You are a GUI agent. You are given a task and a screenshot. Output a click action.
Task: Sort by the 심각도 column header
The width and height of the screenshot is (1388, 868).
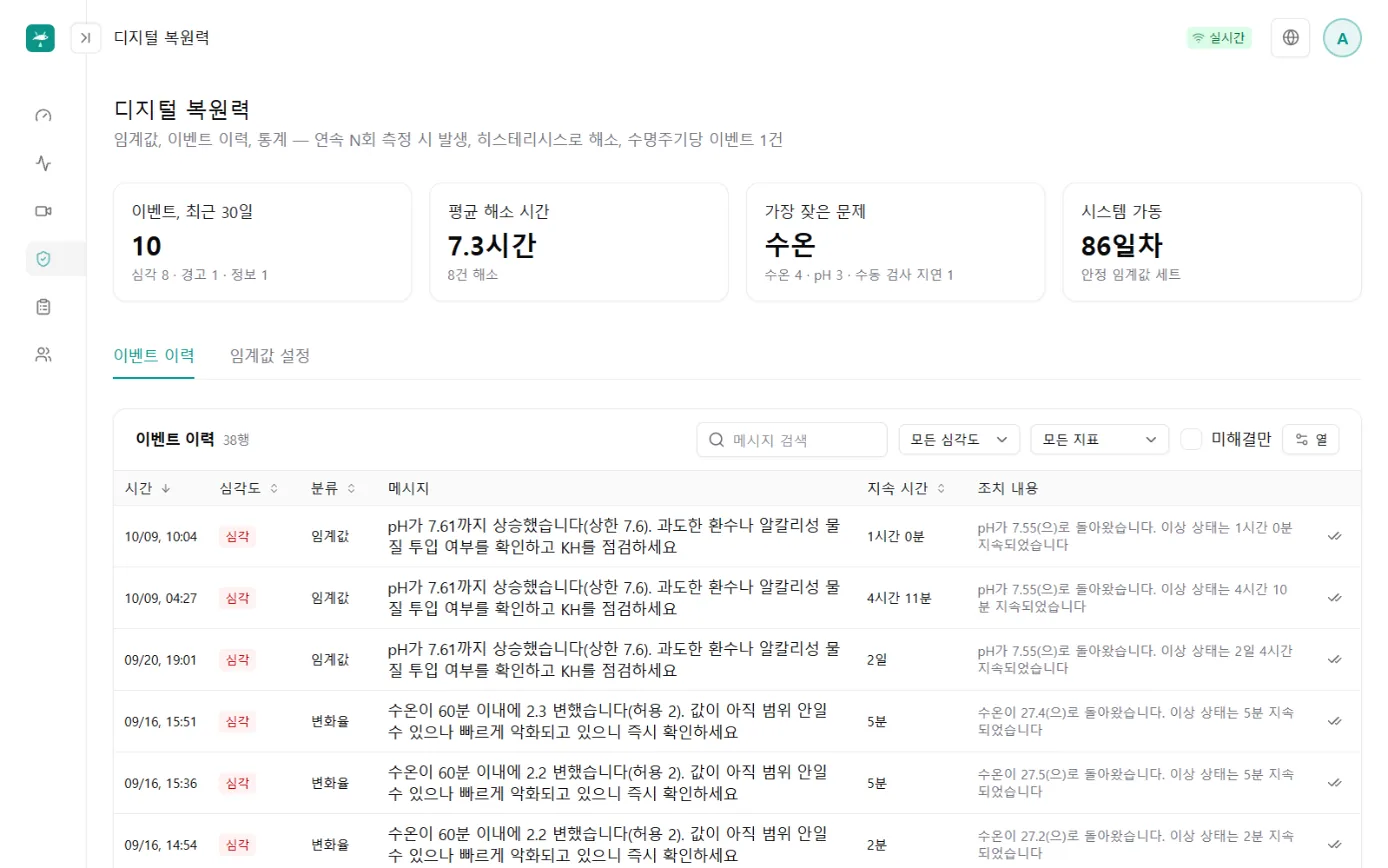click(x=249, y=488)
